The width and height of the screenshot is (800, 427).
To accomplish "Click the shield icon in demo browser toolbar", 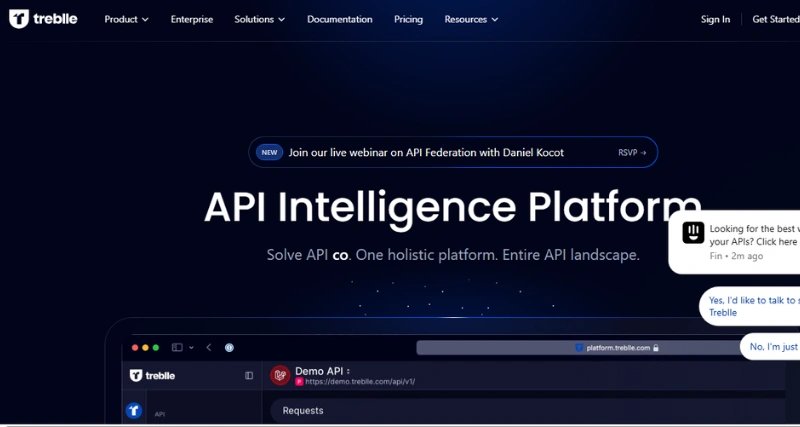I will [x=230, y=347].
